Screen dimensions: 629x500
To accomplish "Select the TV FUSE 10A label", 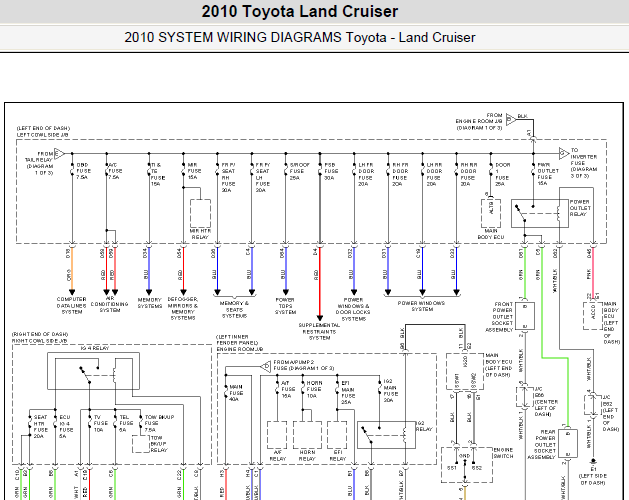I will click(x=101, y=423).
